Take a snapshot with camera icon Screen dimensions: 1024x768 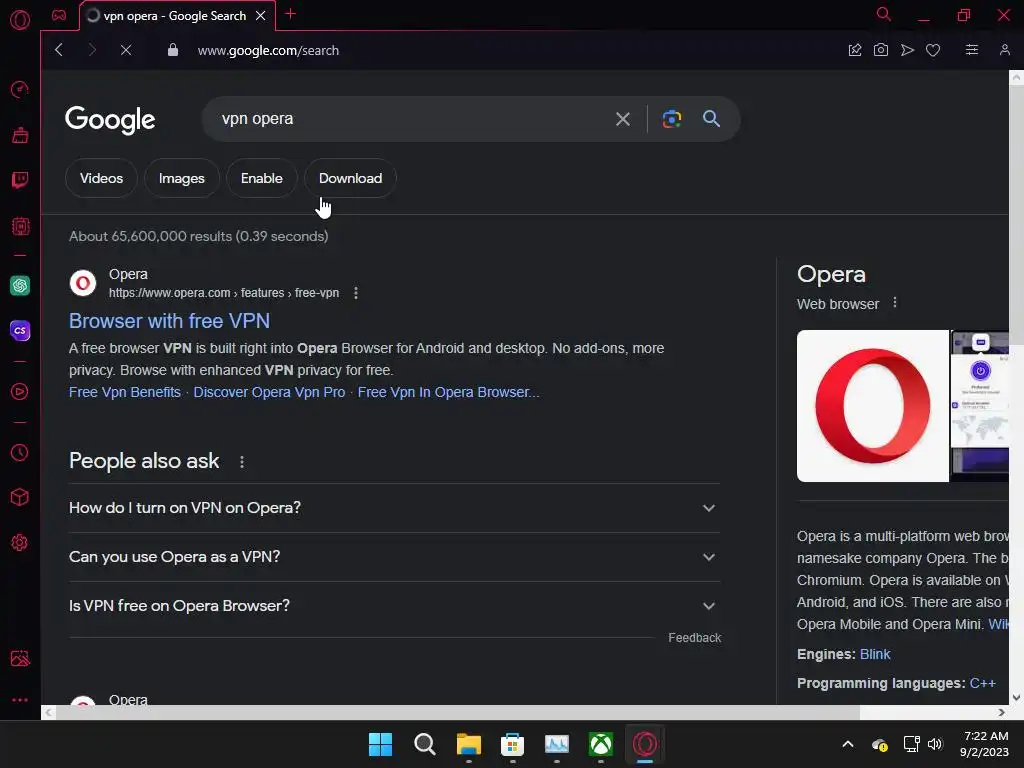coord(880,50)
